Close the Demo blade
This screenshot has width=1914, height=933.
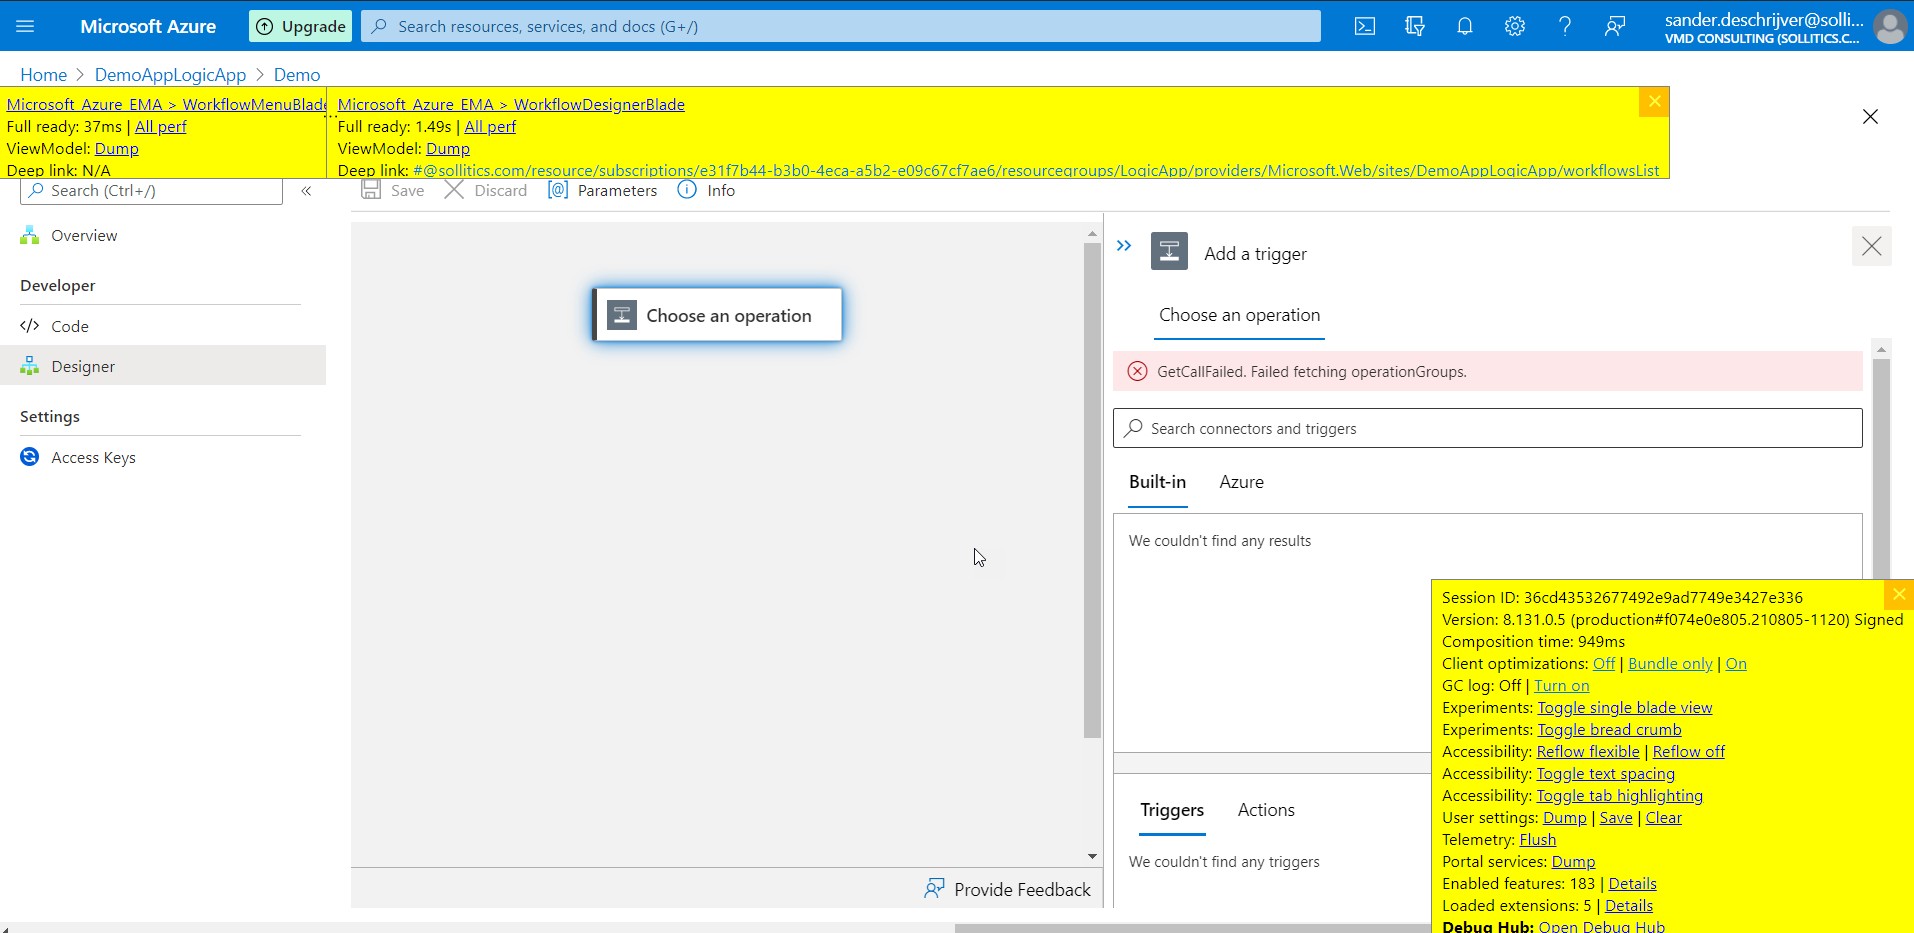pyautogui.click(x=1870, y=117)
